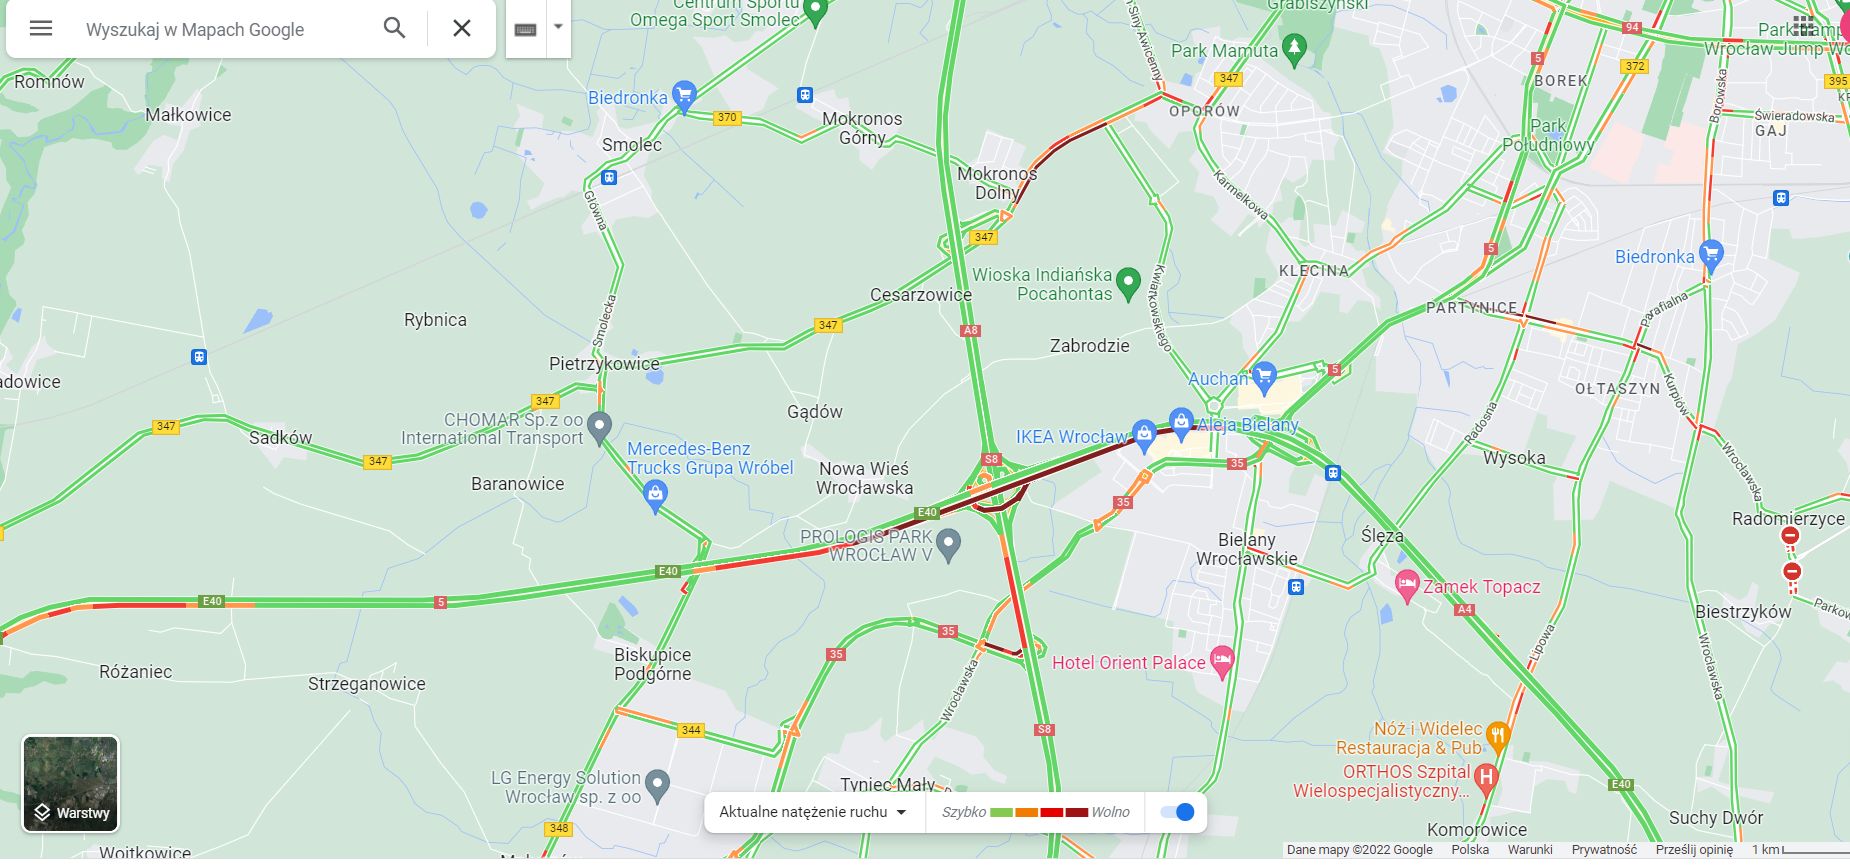Click the Park Mamuta tree marker
The width and height of the screenshot is (1850, 867).
click(x=1294, y=48)
